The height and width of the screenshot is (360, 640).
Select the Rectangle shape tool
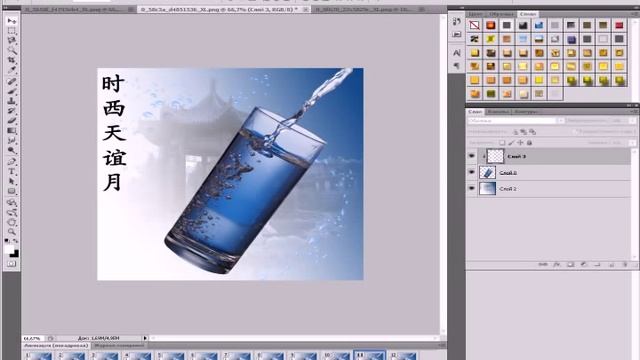[12, 191]
